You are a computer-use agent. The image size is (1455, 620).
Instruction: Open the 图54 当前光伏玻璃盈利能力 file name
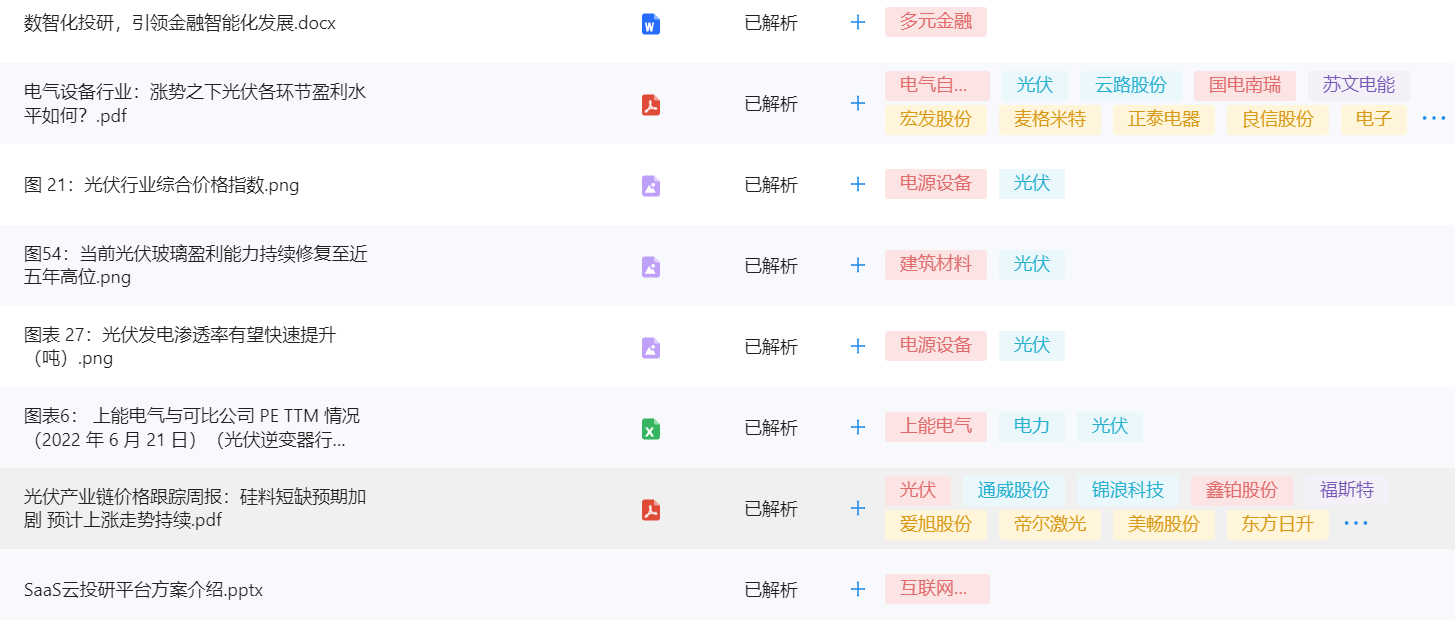196,266
